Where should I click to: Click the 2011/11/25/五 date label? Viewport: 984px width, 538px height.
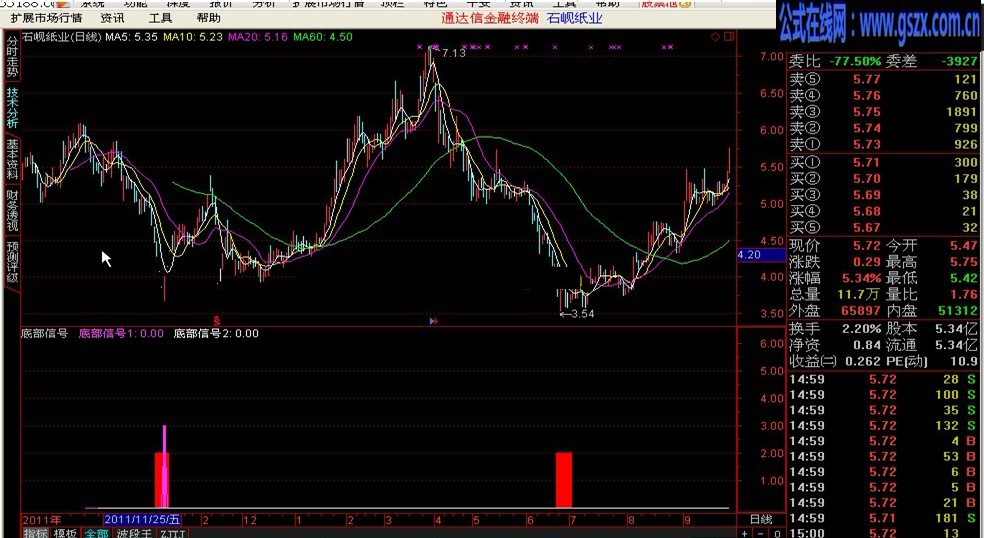point(142,519)
